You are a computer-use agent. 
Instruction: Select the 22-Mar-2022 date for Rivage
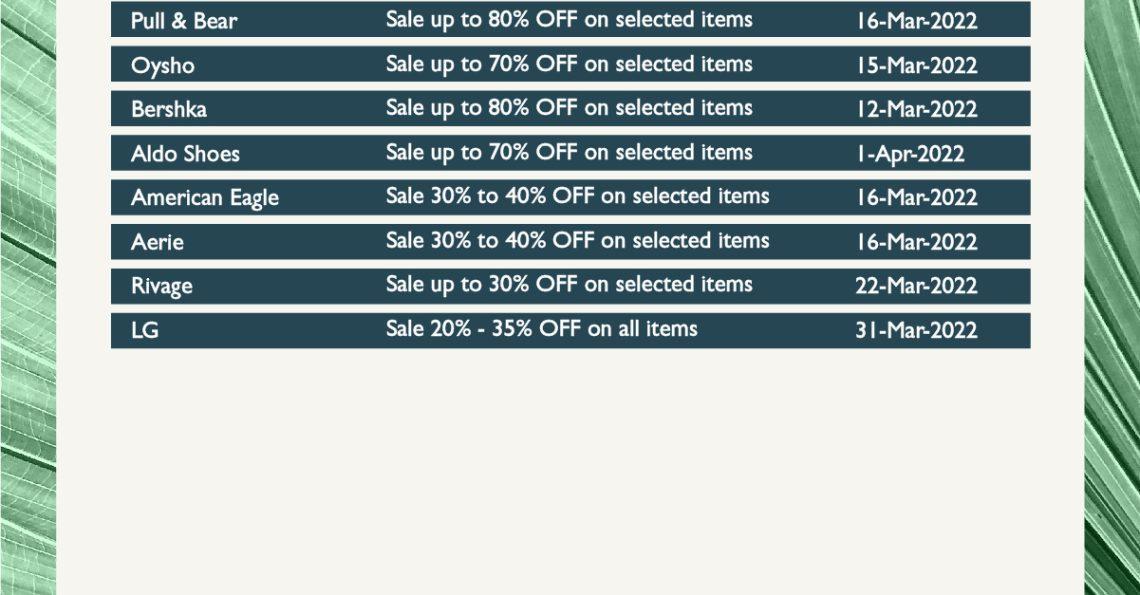[916, 286]
